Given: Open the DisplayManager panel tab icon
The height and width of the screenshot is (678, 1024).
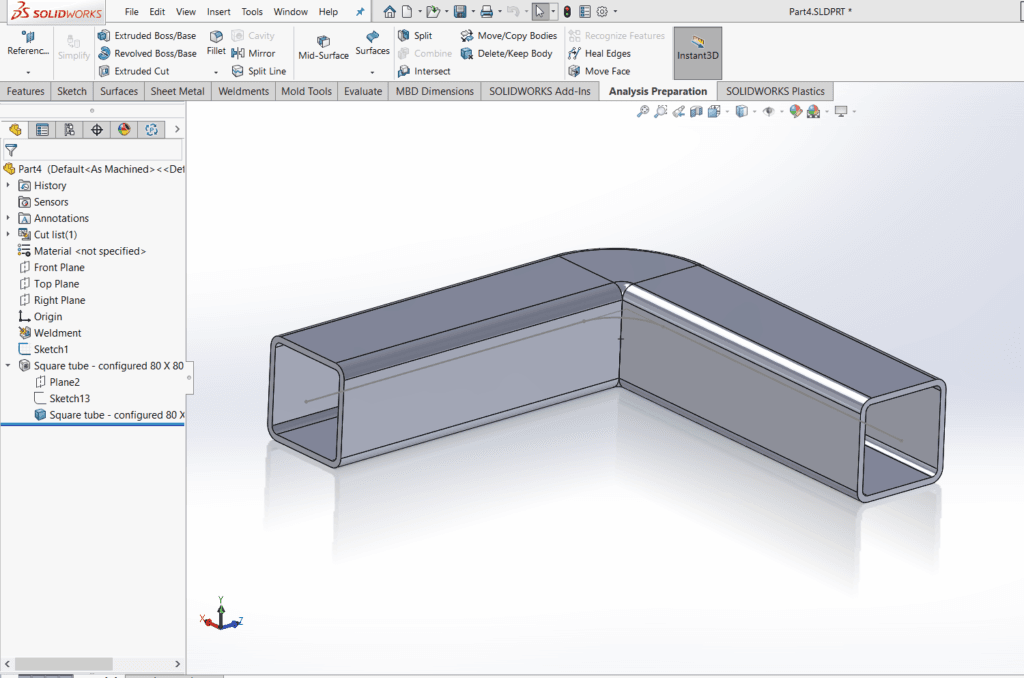Looking at the screenshot, I should pos(124,129).
